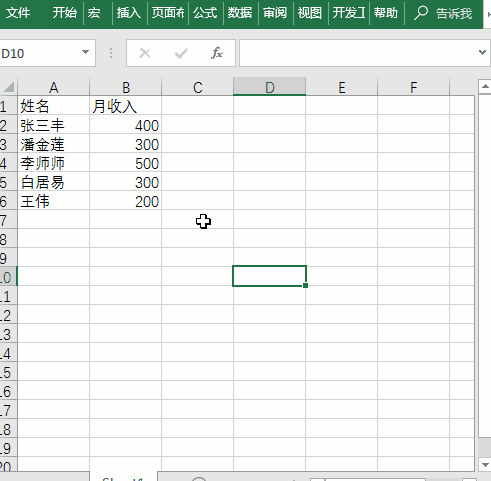Image resolution: width=491 pixels, height=481 pixels.
Task: Select the cell 白居易
Action: point(54,182)
